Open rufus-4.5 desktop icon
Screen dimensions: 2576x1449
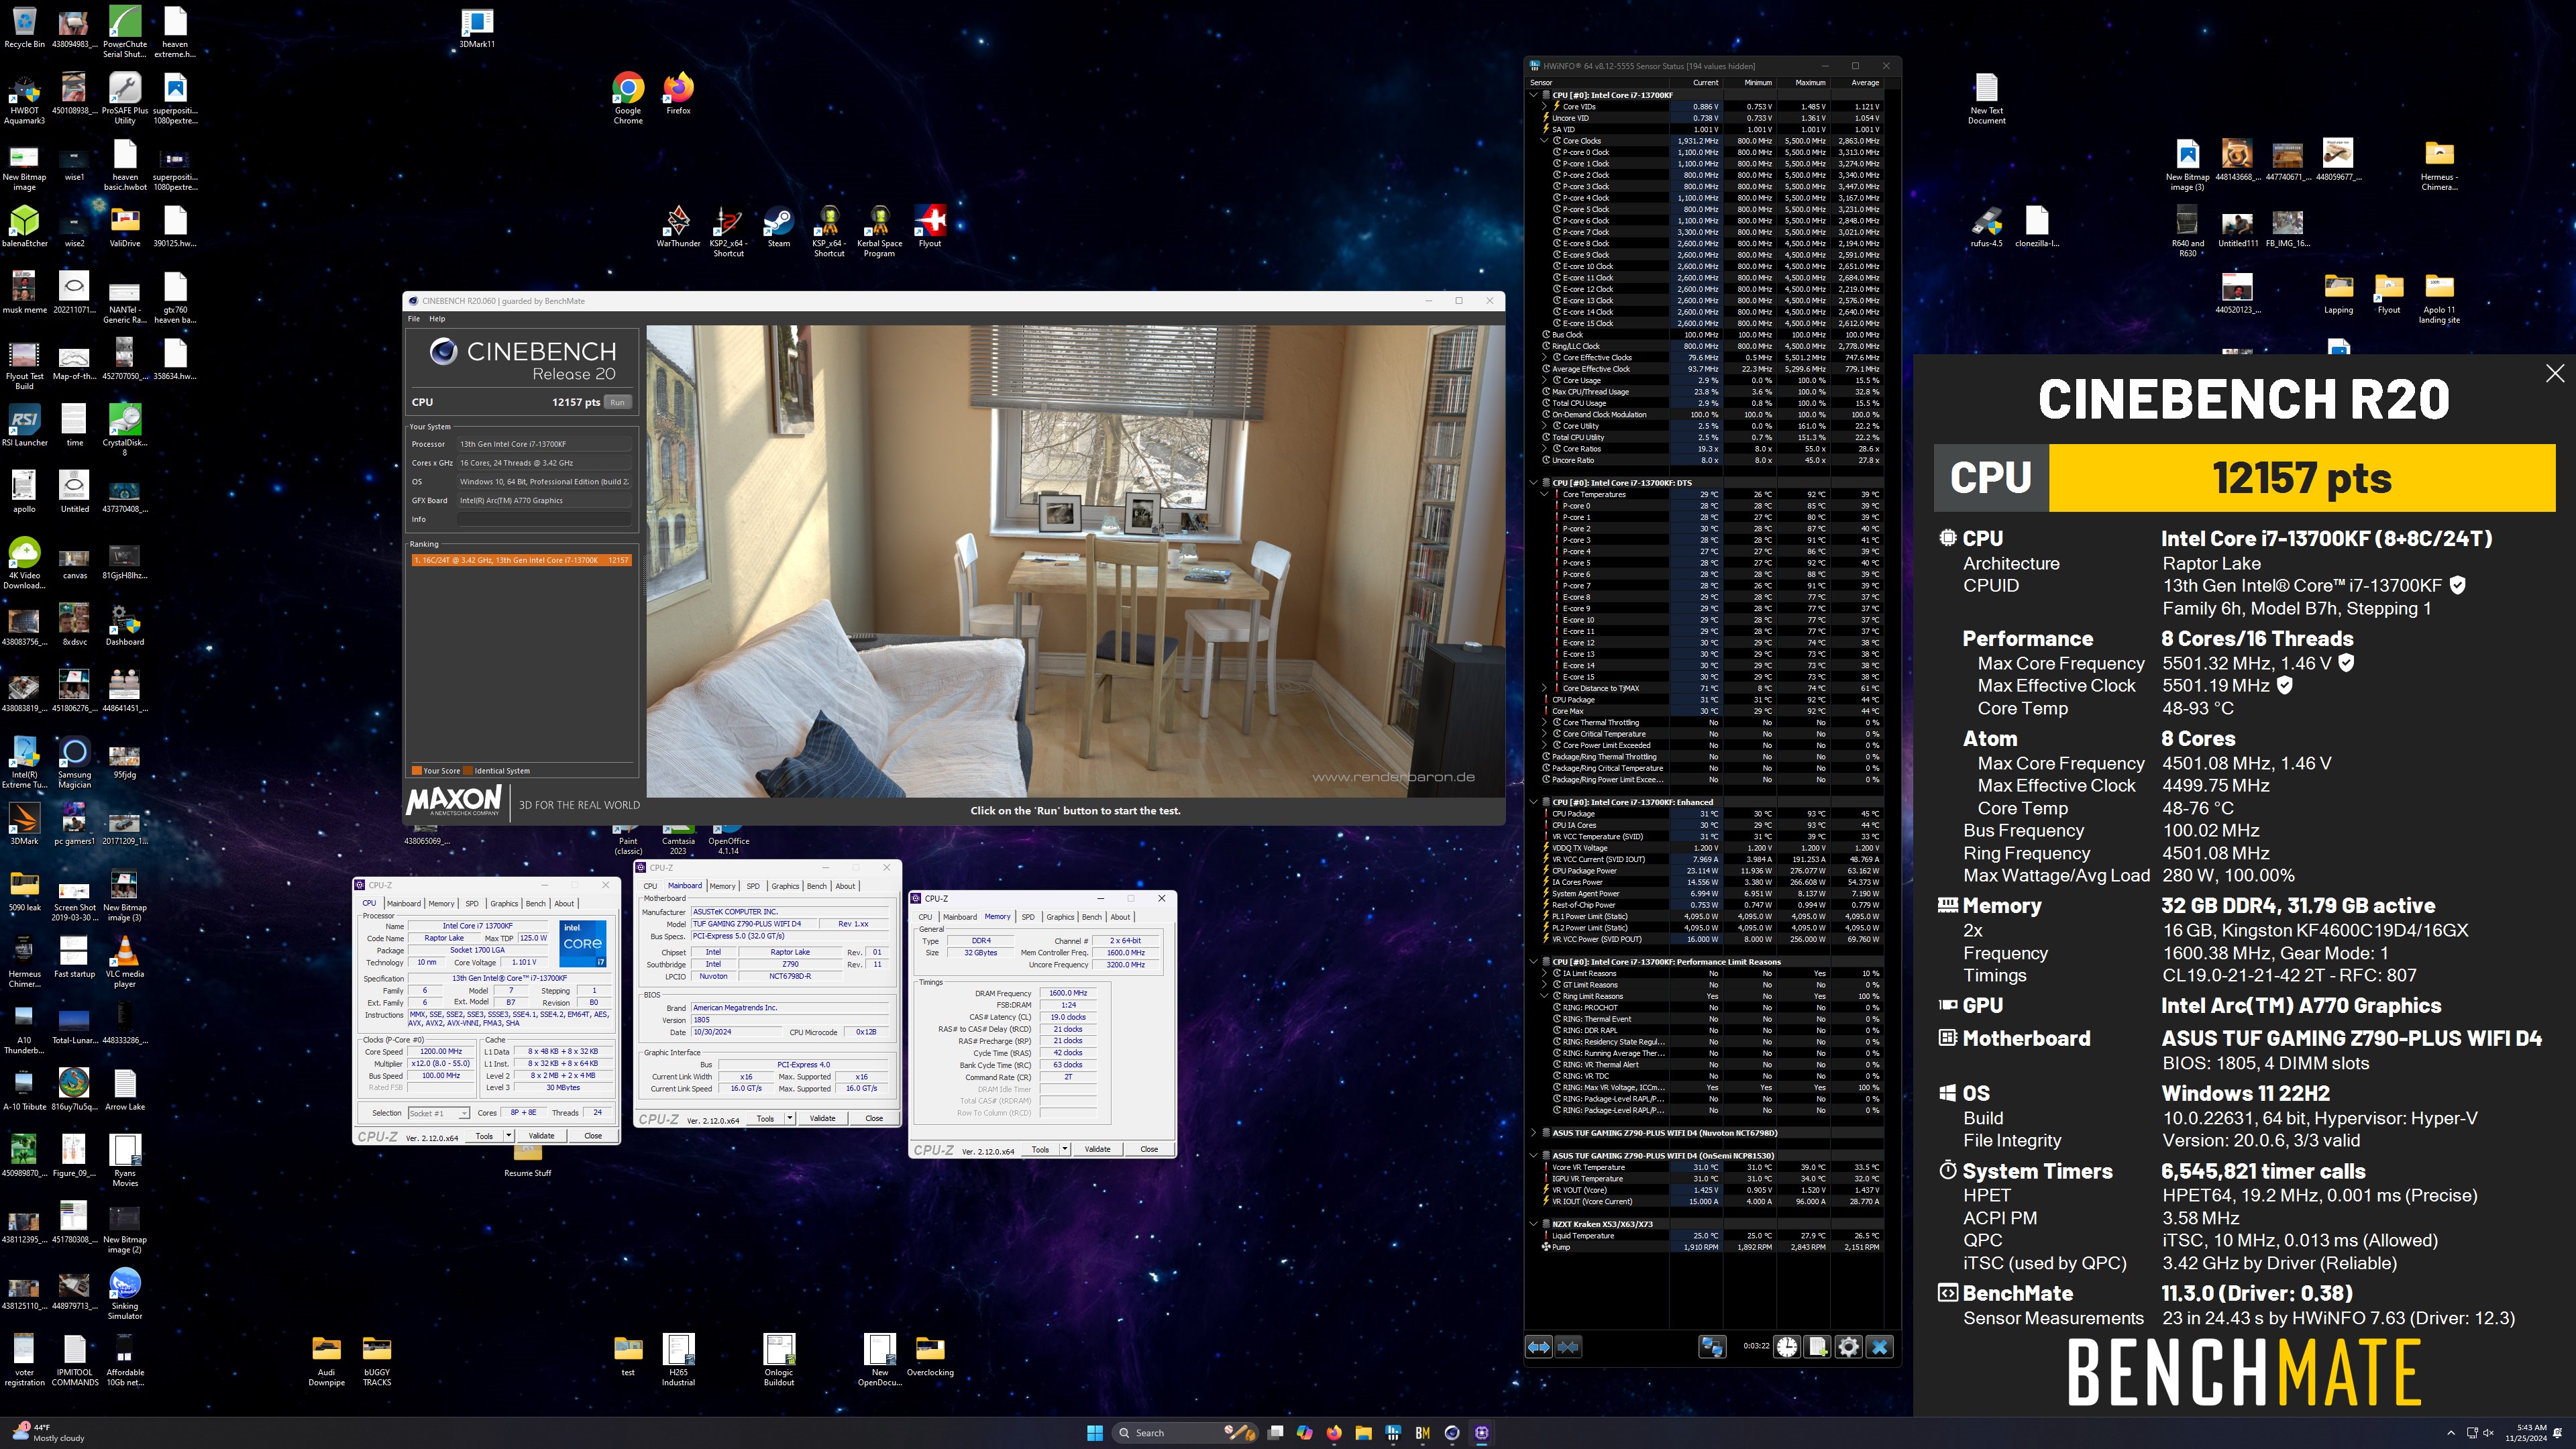pos(1986,226)
